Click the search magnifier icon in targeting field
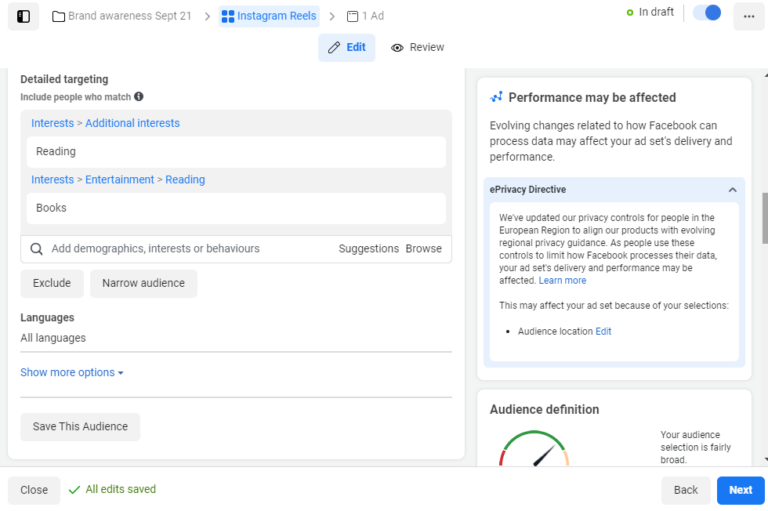Screen dimensions: 768x511 click(x=37, y=249)
